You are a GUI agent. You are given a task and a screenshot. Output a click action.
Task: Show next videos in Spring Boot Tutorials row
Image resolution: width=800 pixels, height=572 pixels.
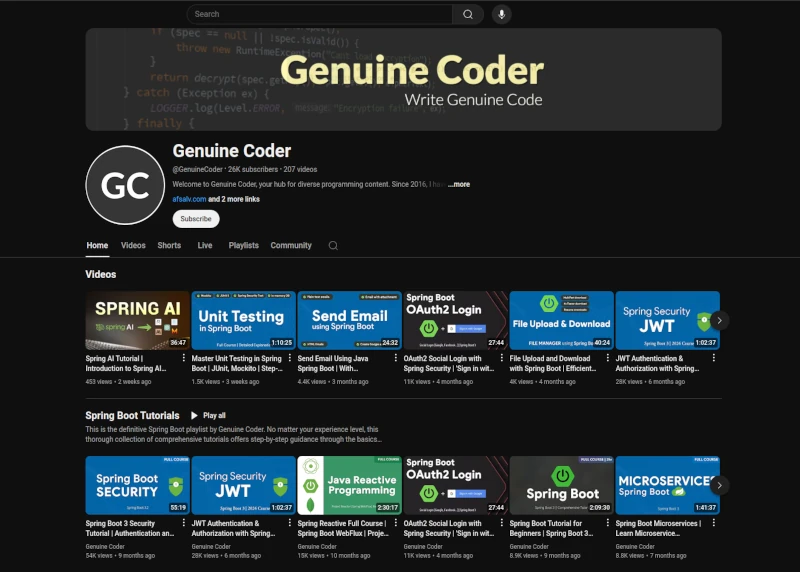(x=719, y=485)
